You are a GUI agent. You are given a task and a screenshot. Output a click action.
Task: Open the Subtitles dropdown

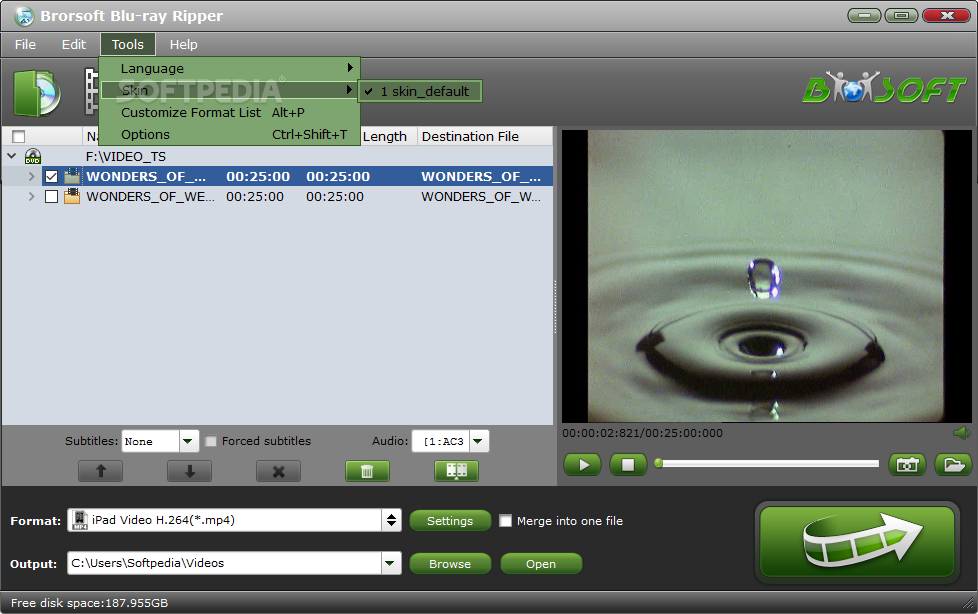tap(188, 441)
